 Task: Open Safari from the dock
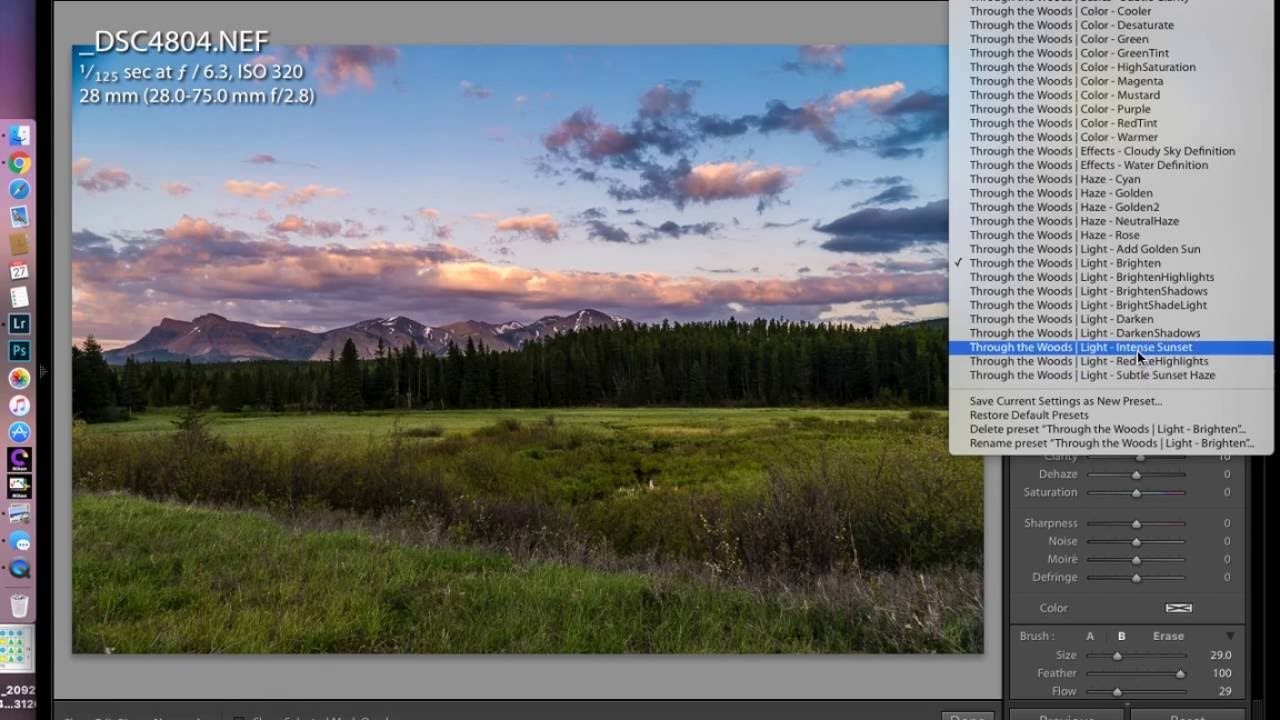click(x=19, y=190)
